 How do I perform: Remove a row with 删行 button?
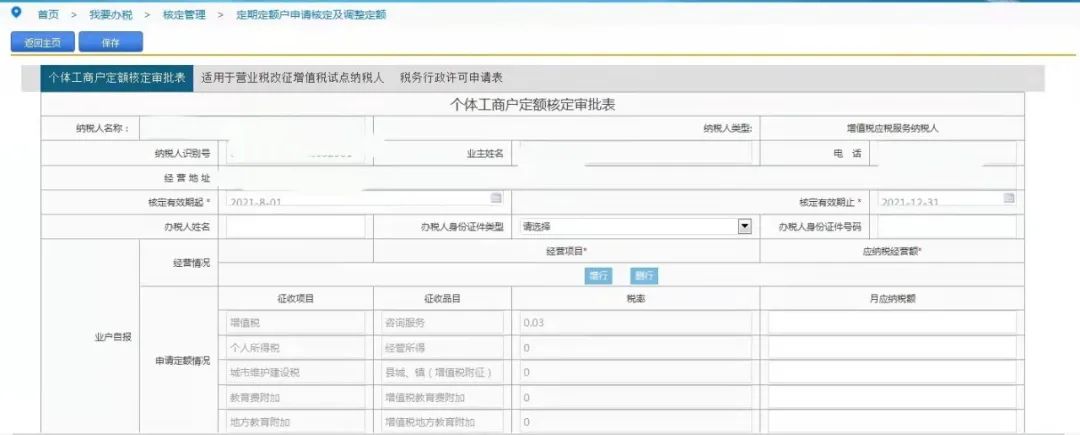(x=644, y=276)
